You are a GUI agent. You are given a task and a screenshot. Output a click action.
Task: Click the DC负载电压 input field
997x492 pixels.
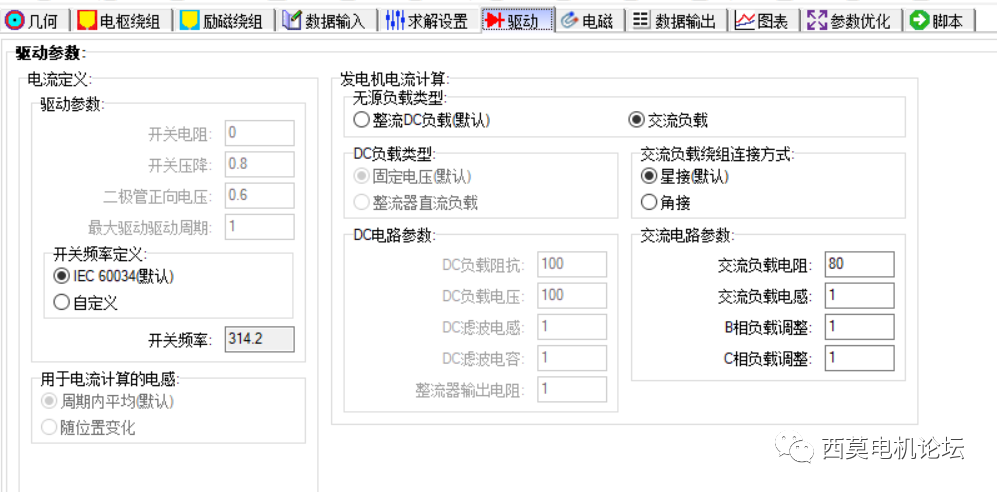point(572,295)
